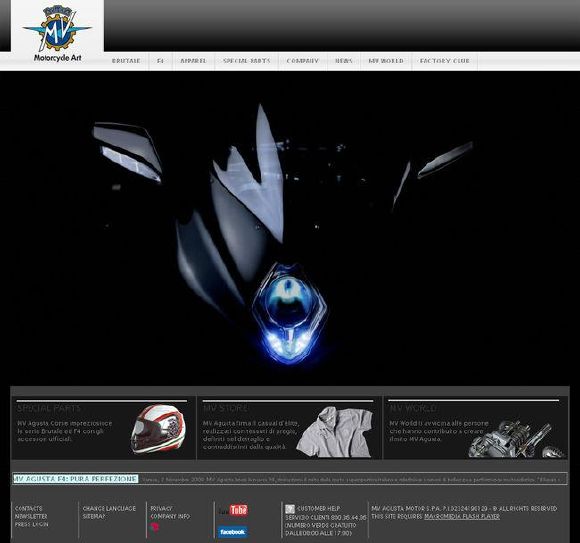
Task: Open the News menu item
Action: tap(344, 61)
